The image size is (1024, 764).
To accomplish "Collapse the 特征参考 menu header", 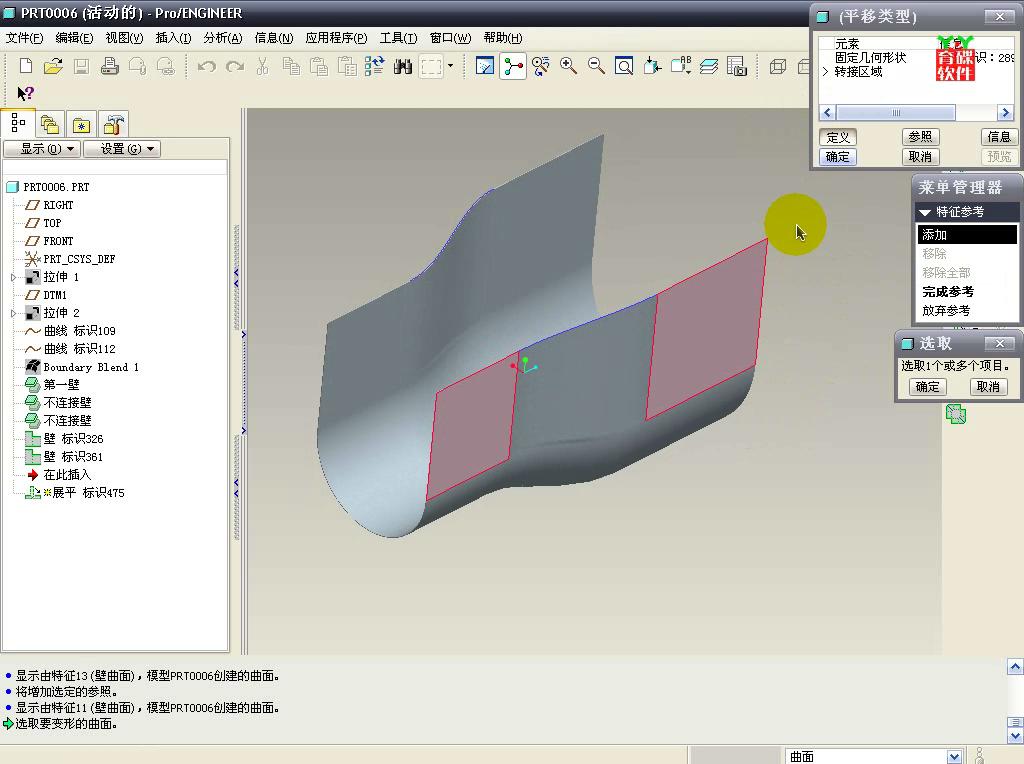I will tap(967, 212).
